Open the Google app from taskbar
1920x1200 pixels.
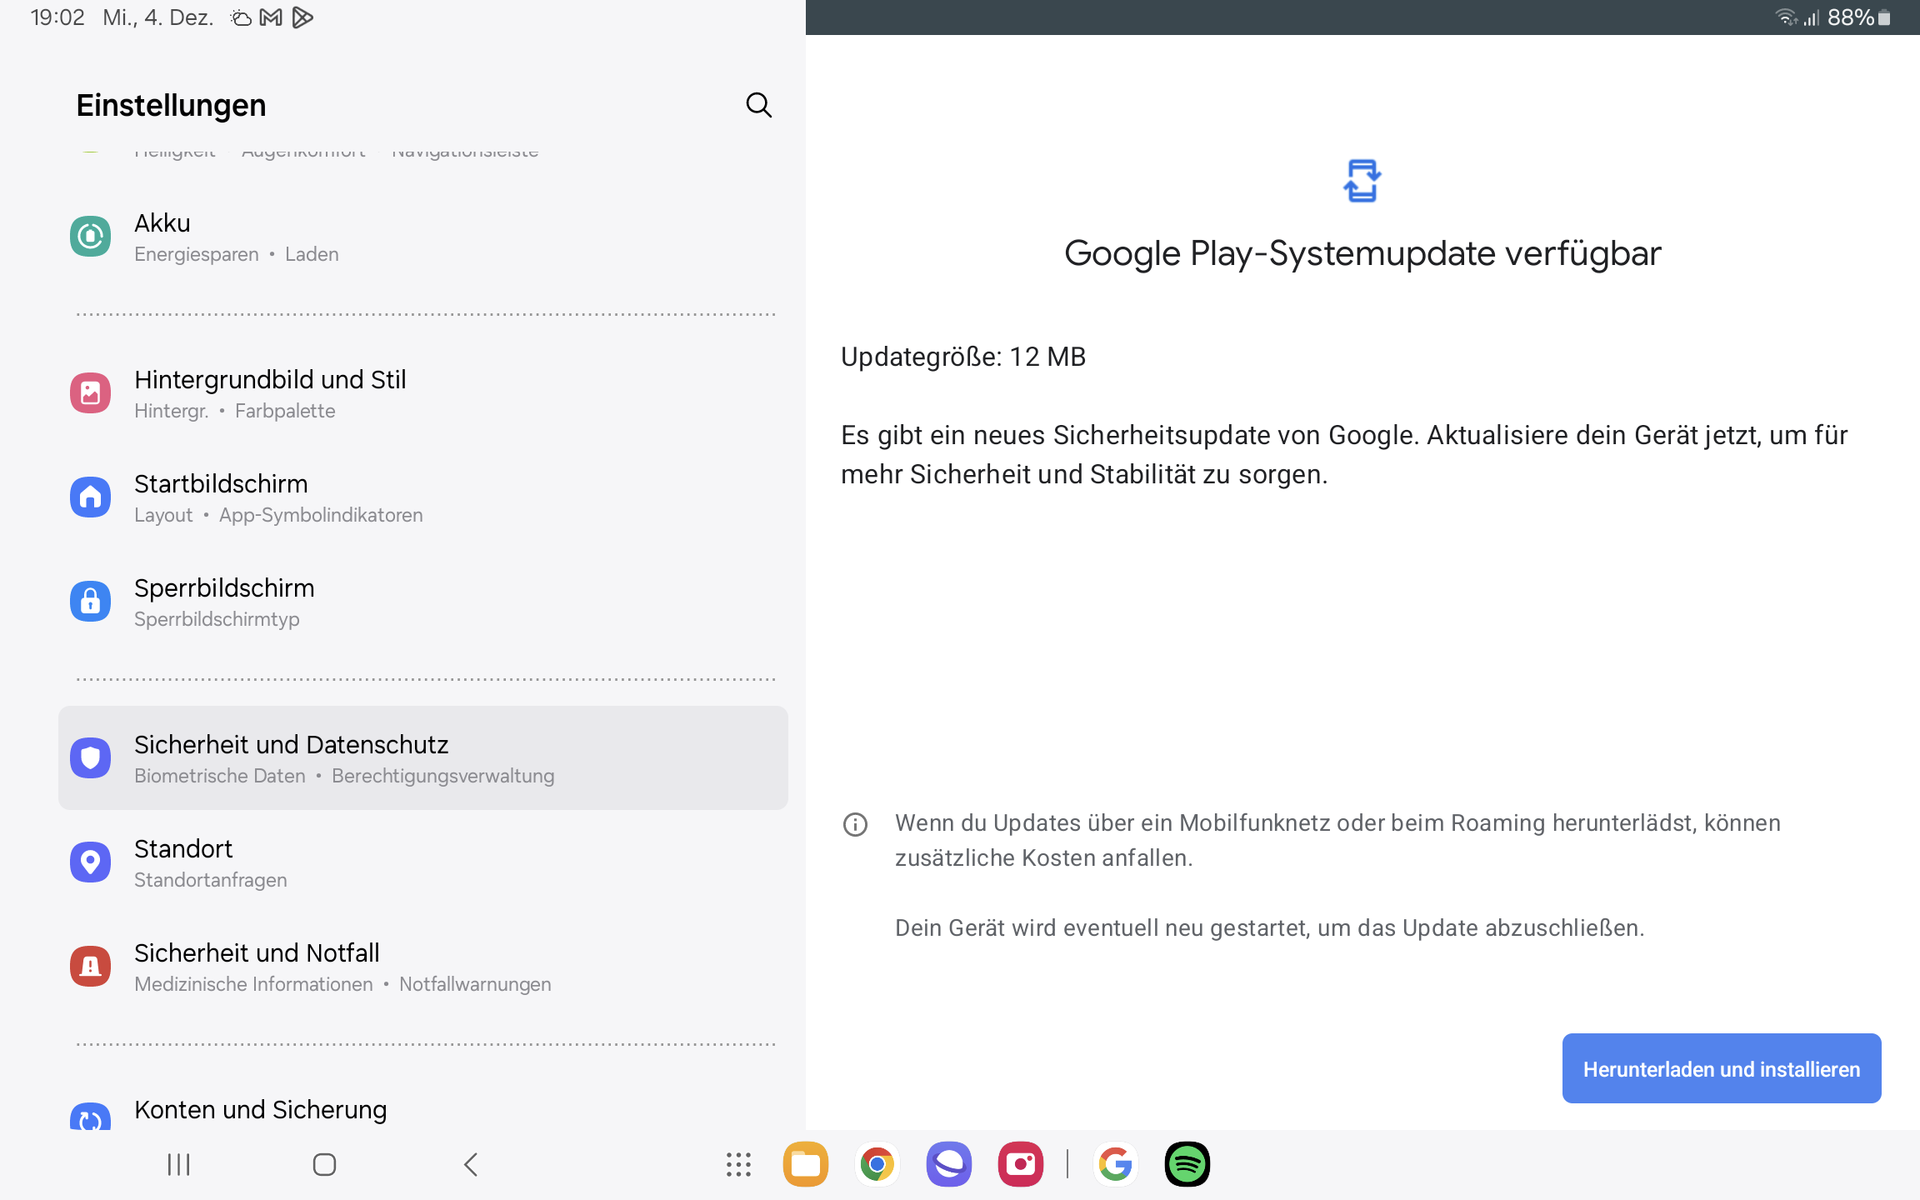point(1115,1164)
